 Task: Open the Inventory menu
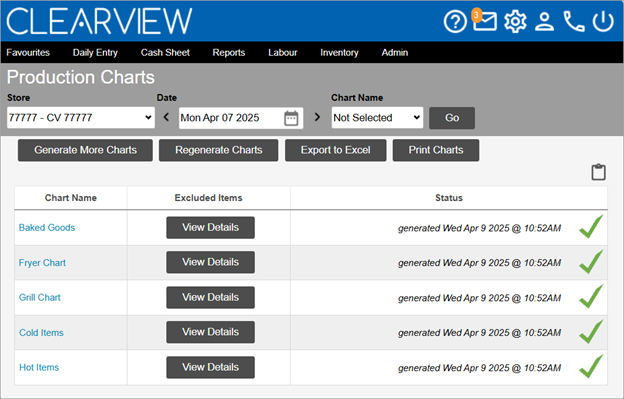pyautogui.click(x=339, y=53)
